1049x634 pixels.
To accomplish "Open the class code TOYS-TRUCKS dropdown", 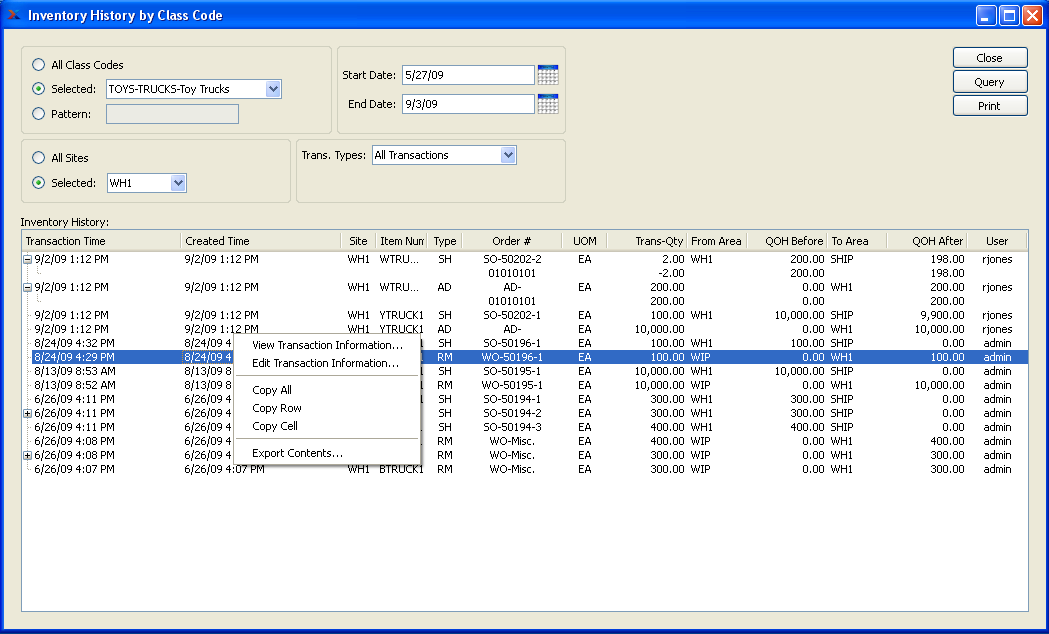I will tap(273, 89).
